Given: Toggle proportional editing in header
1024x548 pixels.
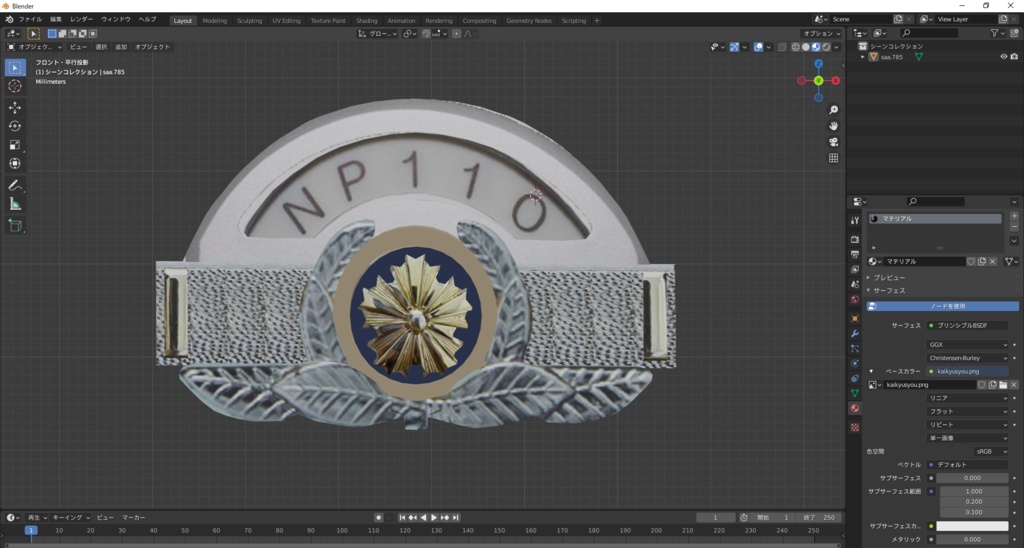Looking at the screenshot, I should point(456,33).
